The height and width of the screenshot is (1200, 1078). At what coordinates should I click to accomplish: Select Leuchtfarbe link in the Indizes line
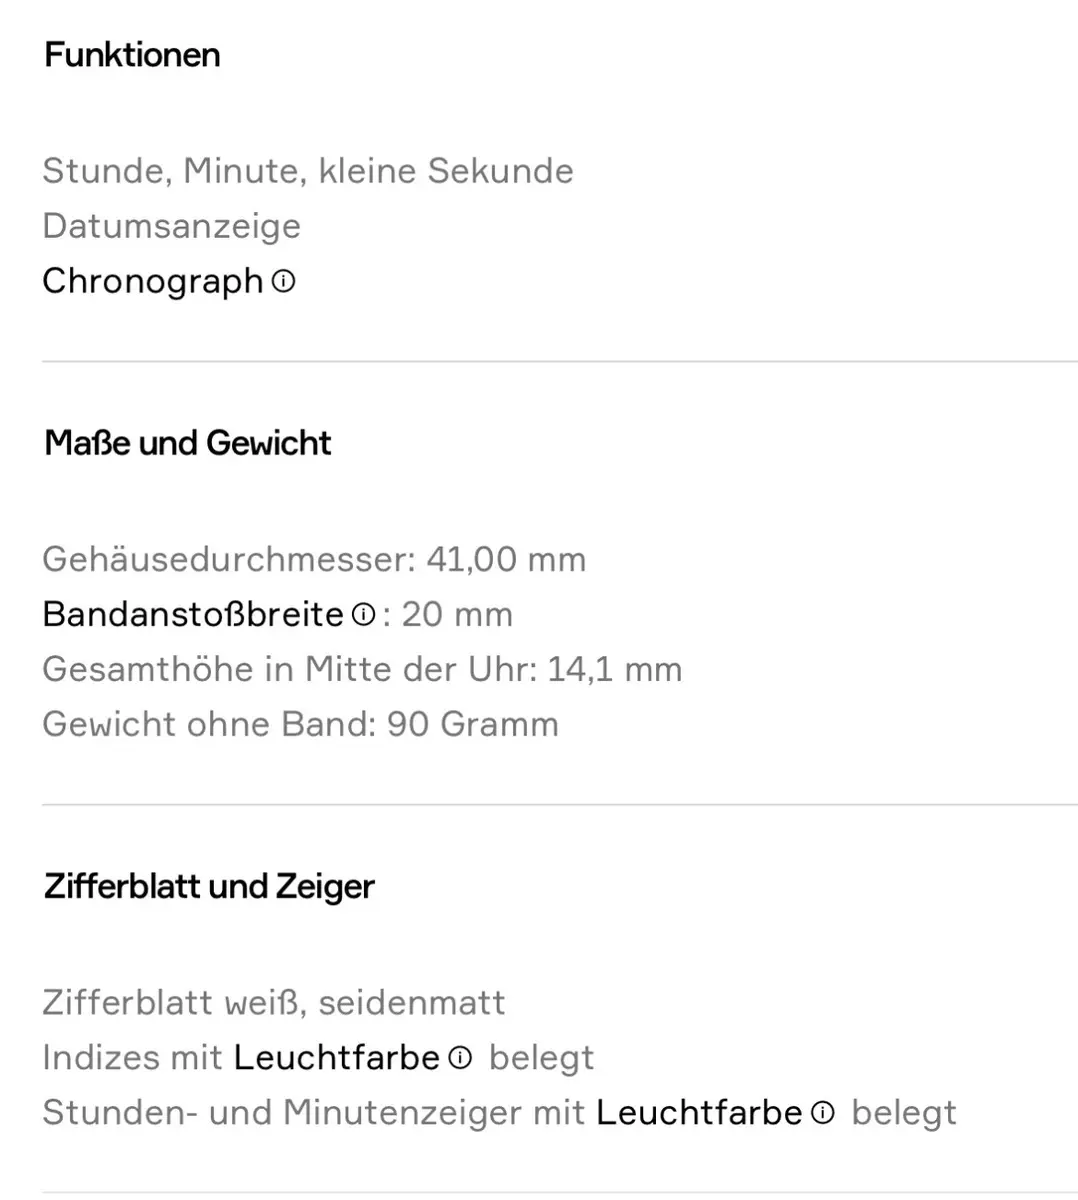tap(336, 1057)
